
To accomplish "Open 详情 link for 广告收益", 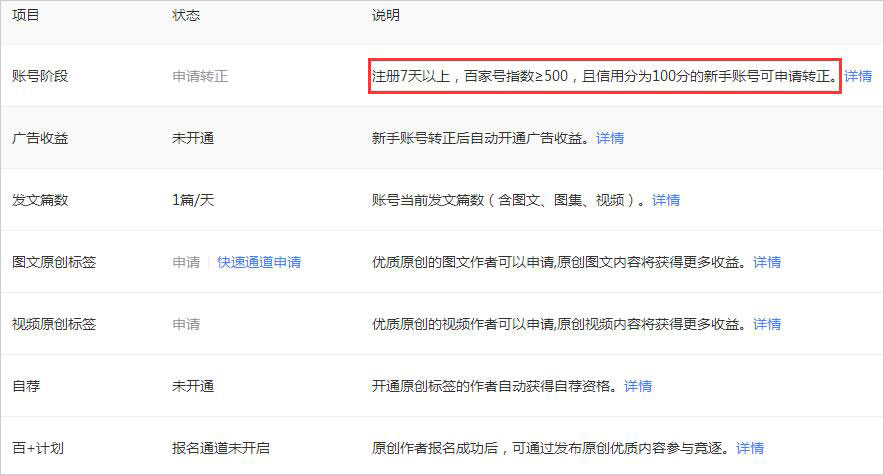I will (610, 138).
